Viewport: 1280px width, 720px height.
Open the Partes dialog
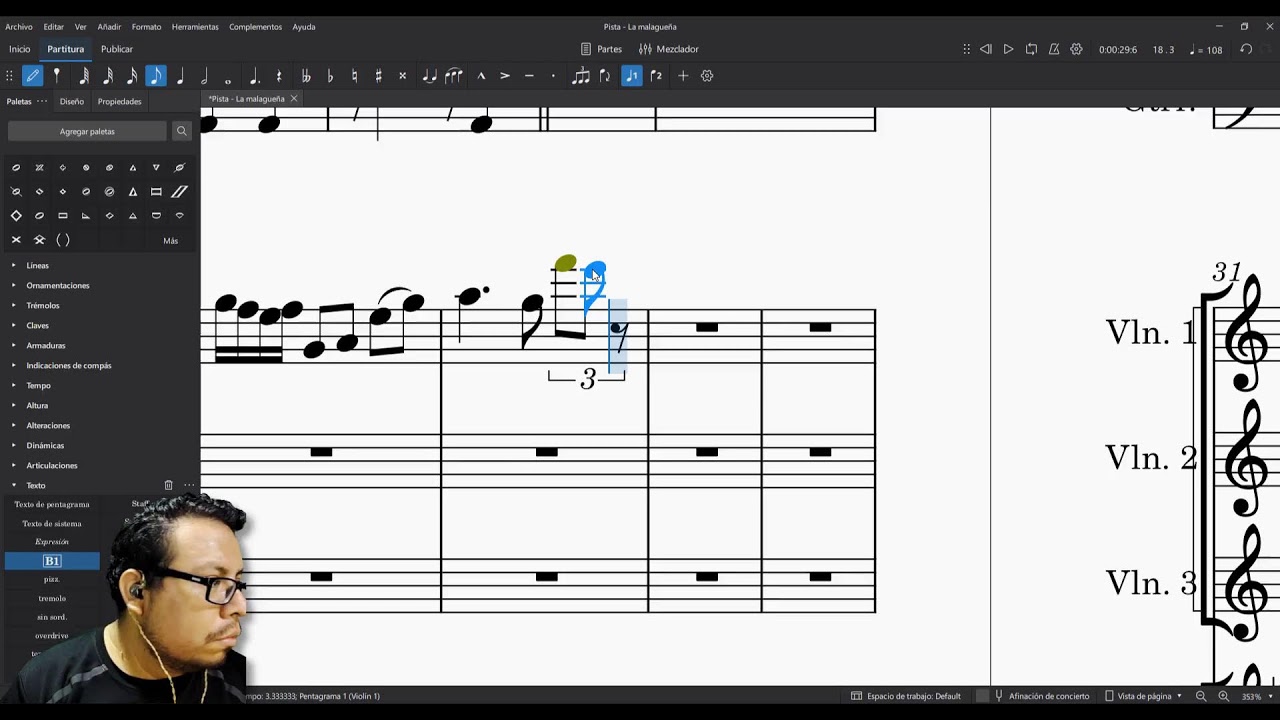(601, 49)
